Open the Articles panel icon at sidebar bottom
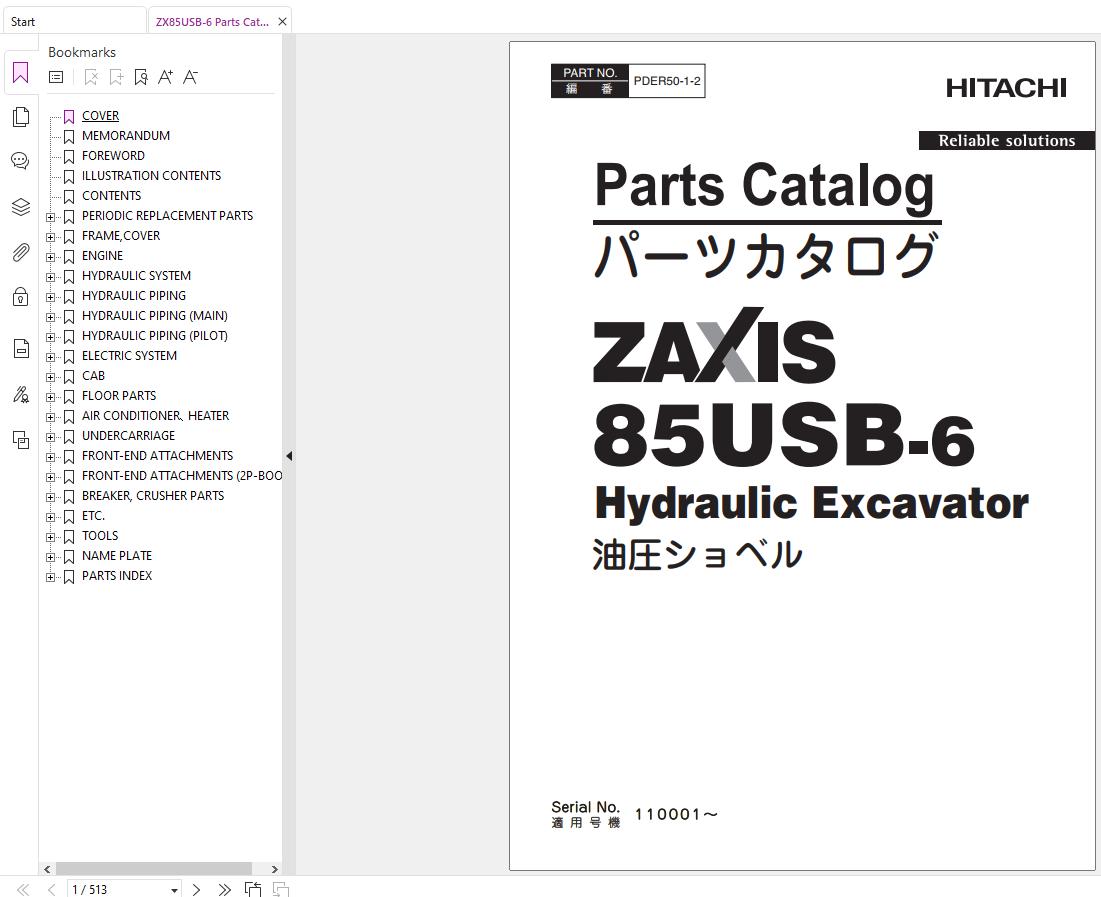This screenshot has height=897, width=1101. [x=20, y=440]
